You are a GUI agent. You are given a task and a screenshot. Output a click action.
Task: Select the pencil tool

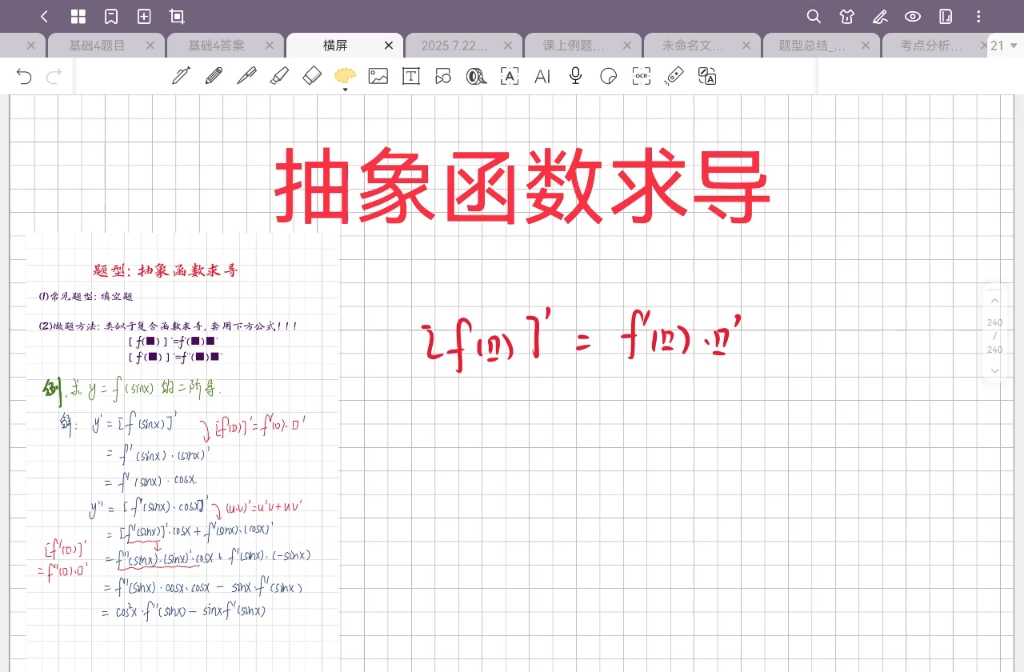pyautogui.click(x=214, y=76)
